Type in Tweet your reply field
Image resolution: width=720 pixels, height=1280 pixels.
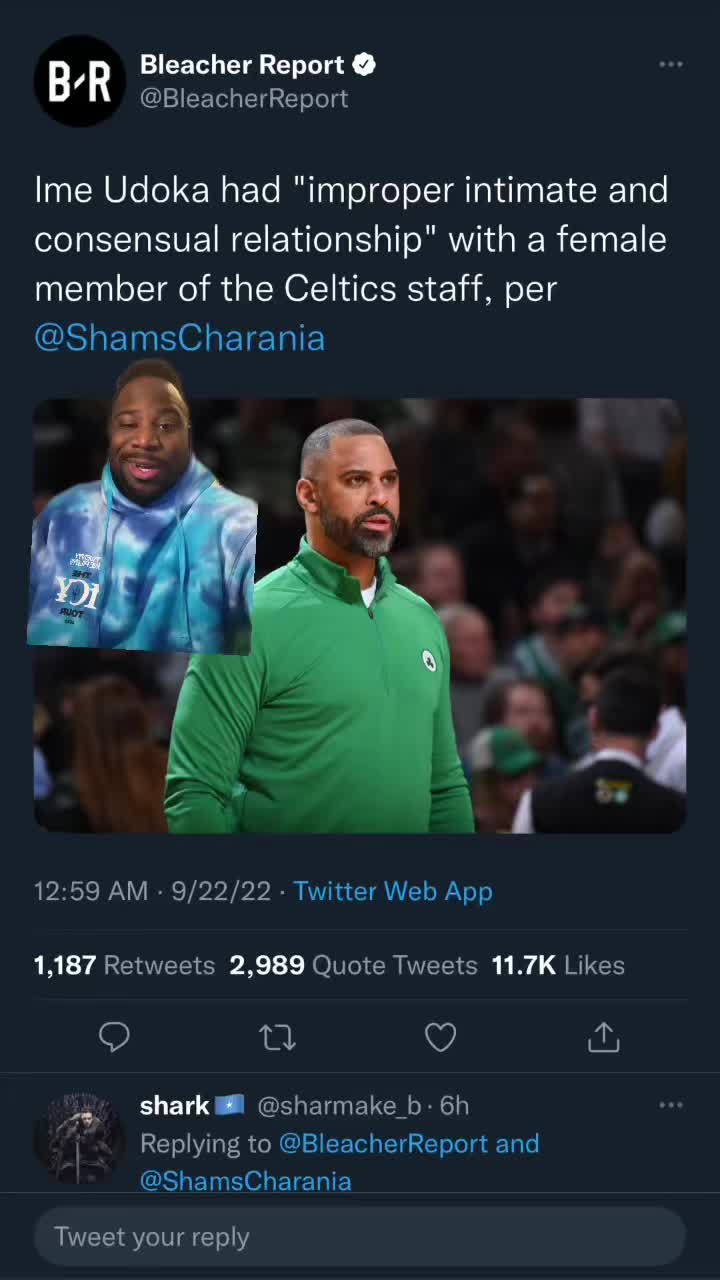click(360, 1237)
